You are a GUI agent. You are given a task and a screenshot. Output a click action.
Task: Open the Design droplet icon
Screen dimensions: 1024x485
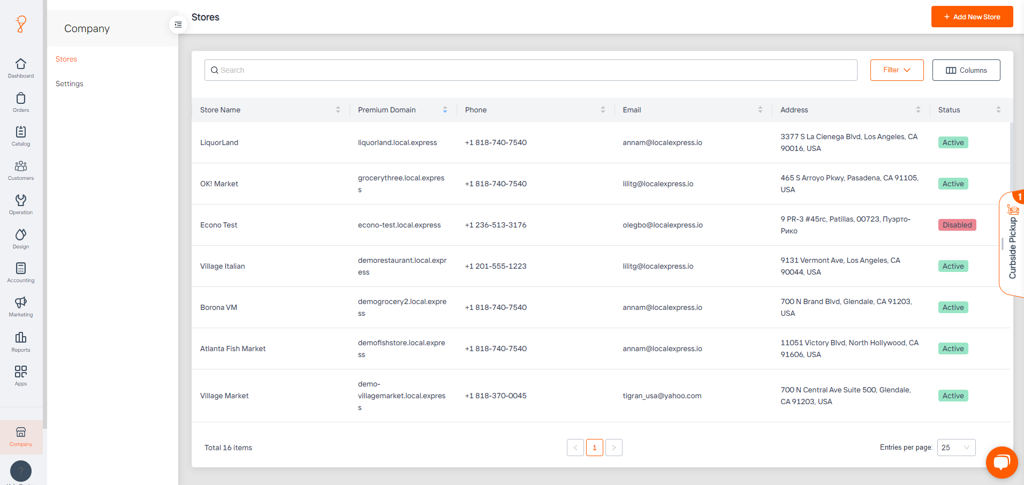click(21, 234)
